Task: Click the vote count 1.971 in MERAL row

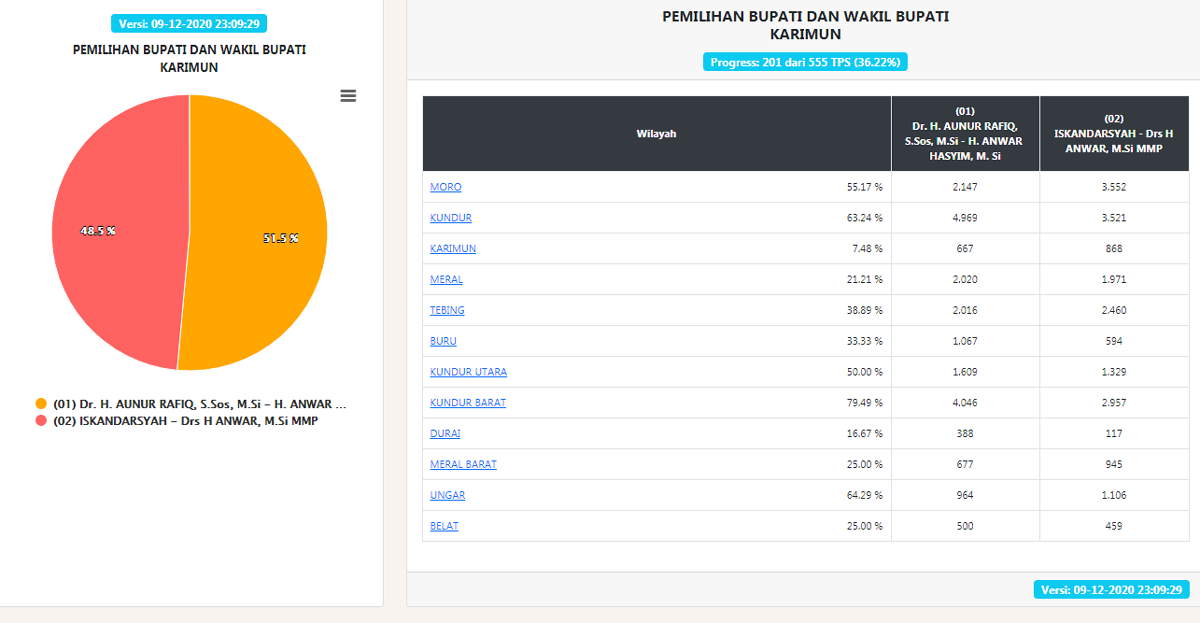Action: pos(1114,280)
